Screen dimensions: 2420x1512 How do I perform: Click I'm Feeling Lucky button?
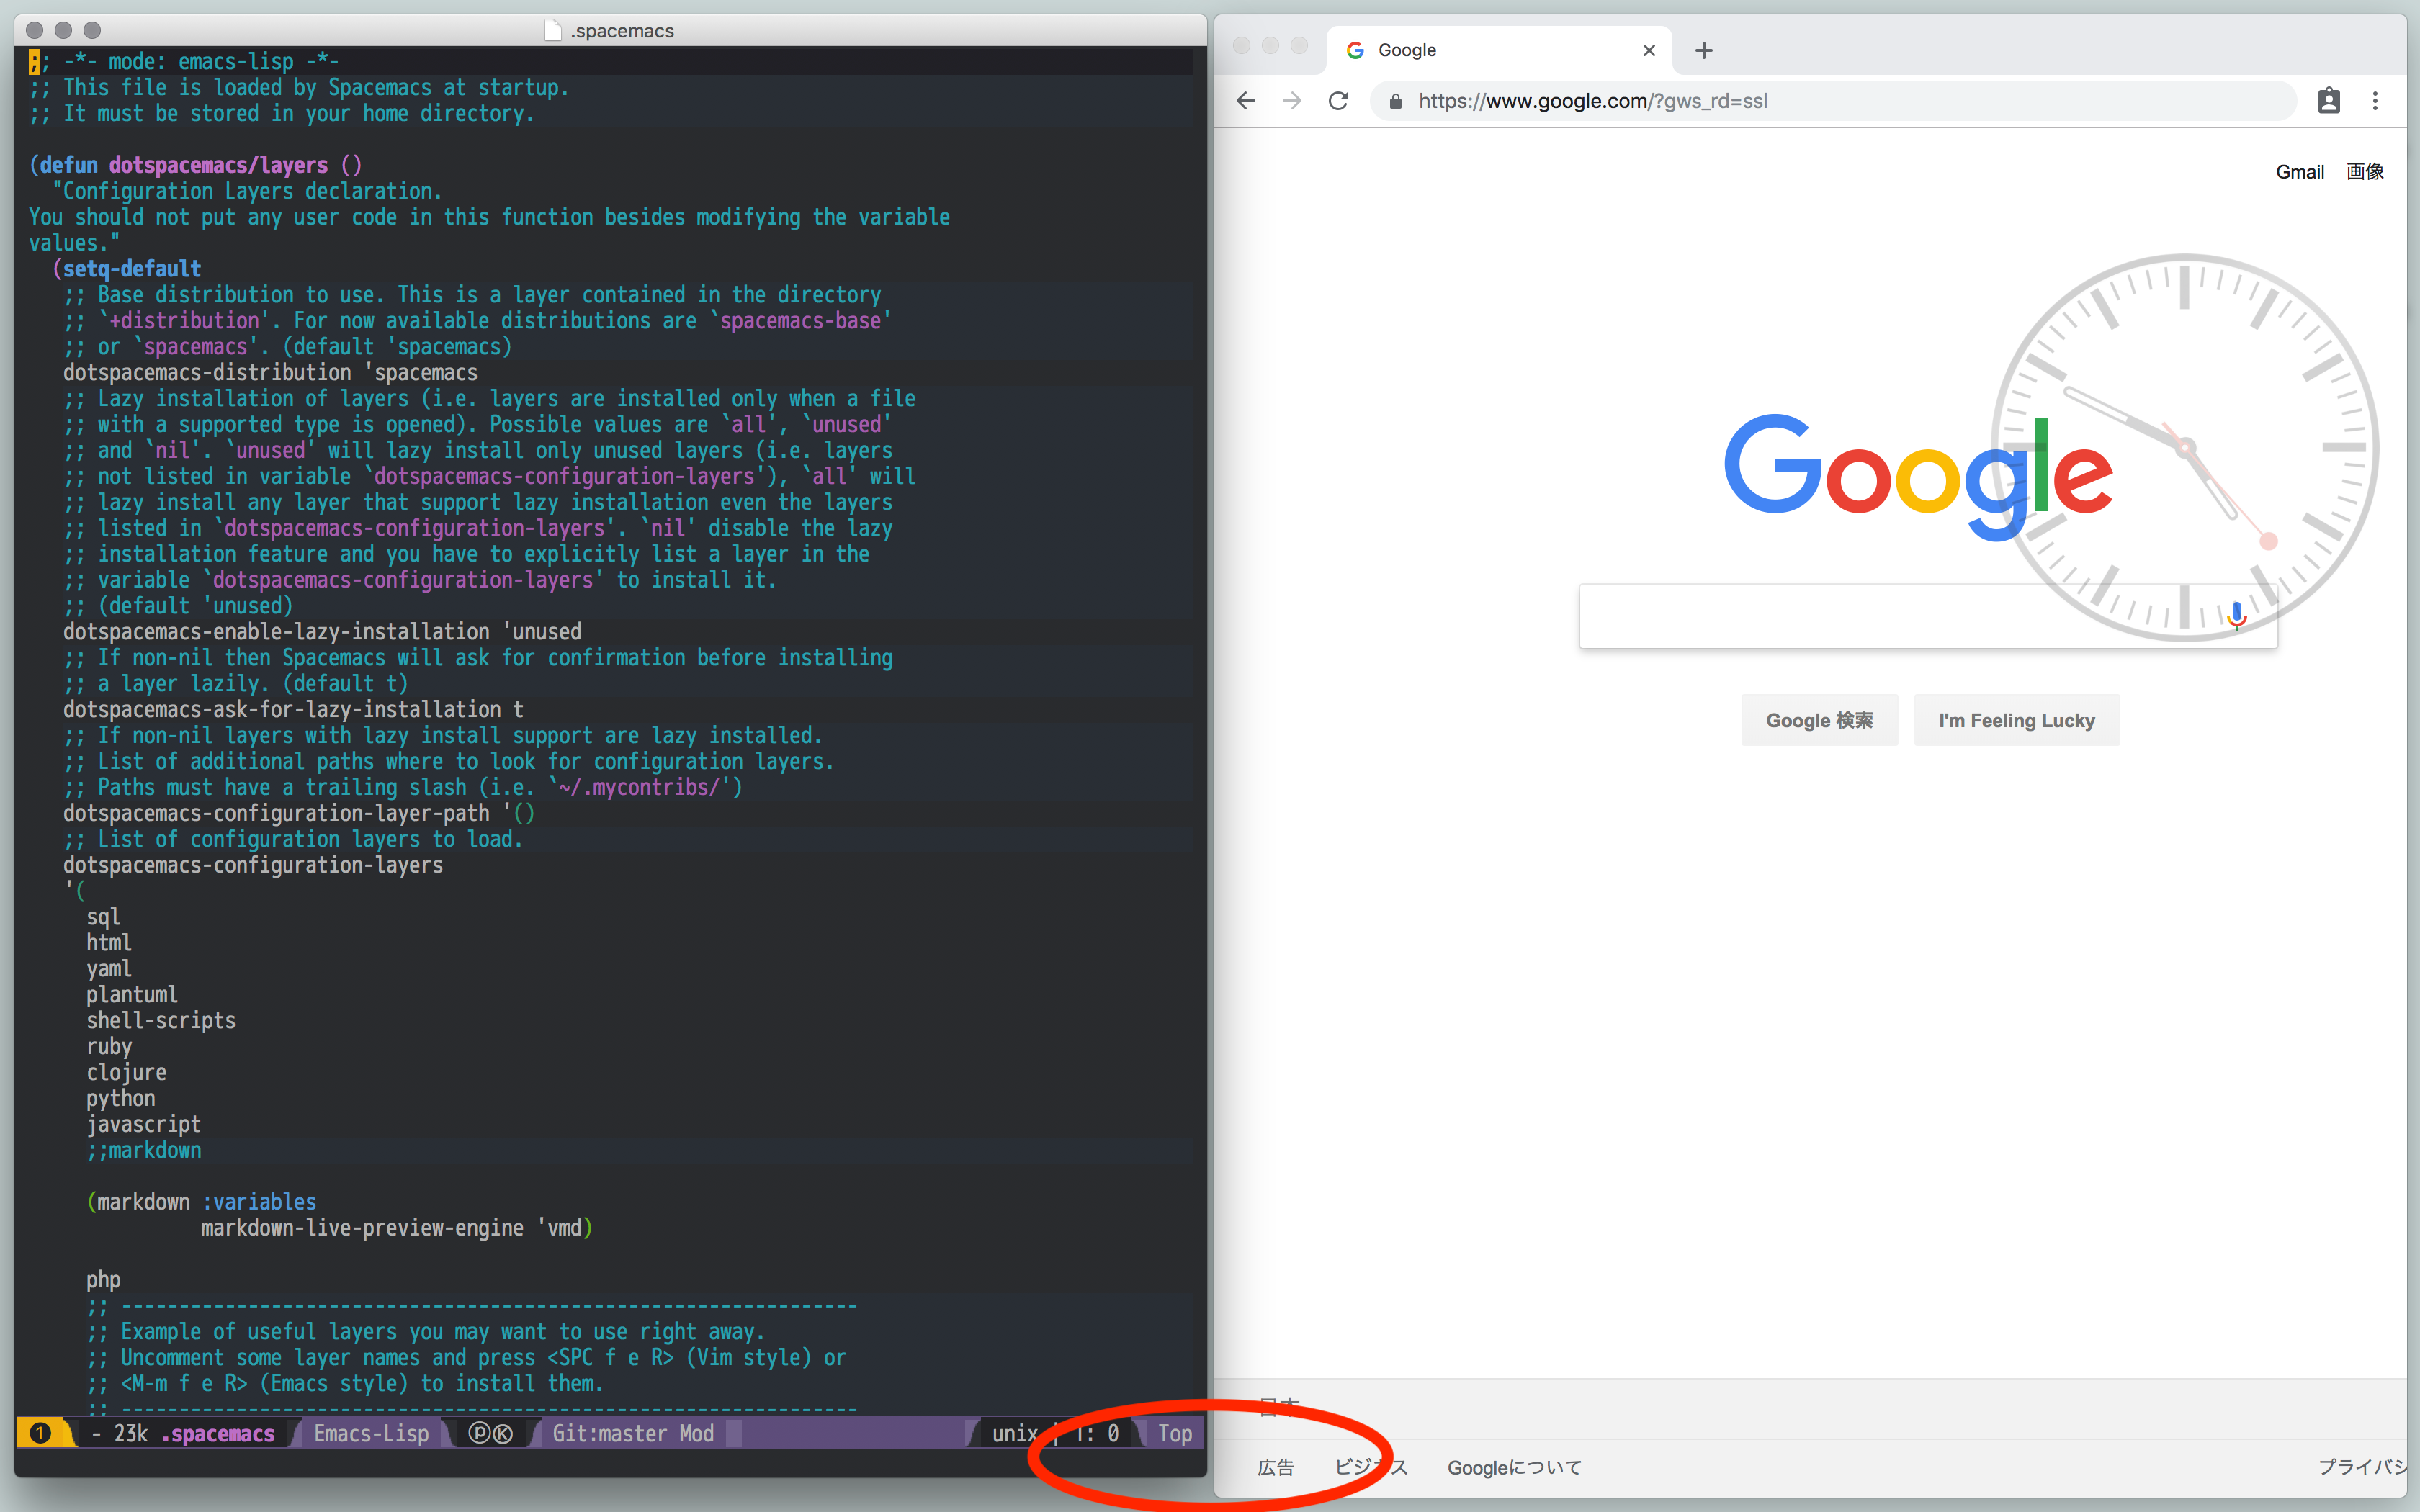click(2016, 720)
